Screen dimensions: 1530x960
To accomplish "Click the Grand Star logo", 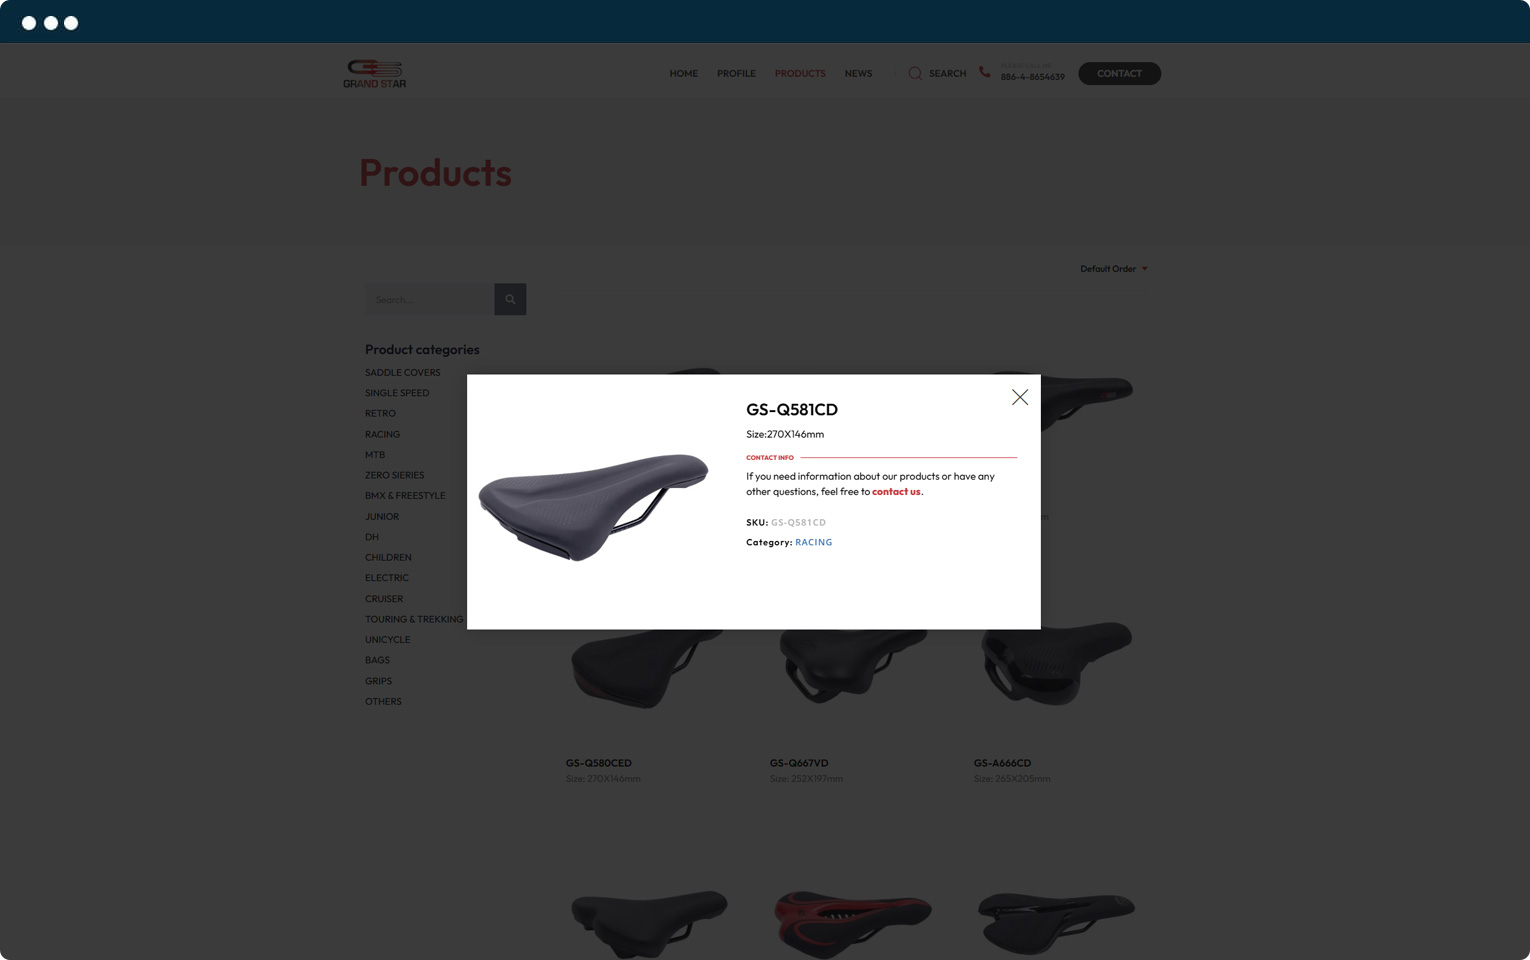I will click(375, 73).
